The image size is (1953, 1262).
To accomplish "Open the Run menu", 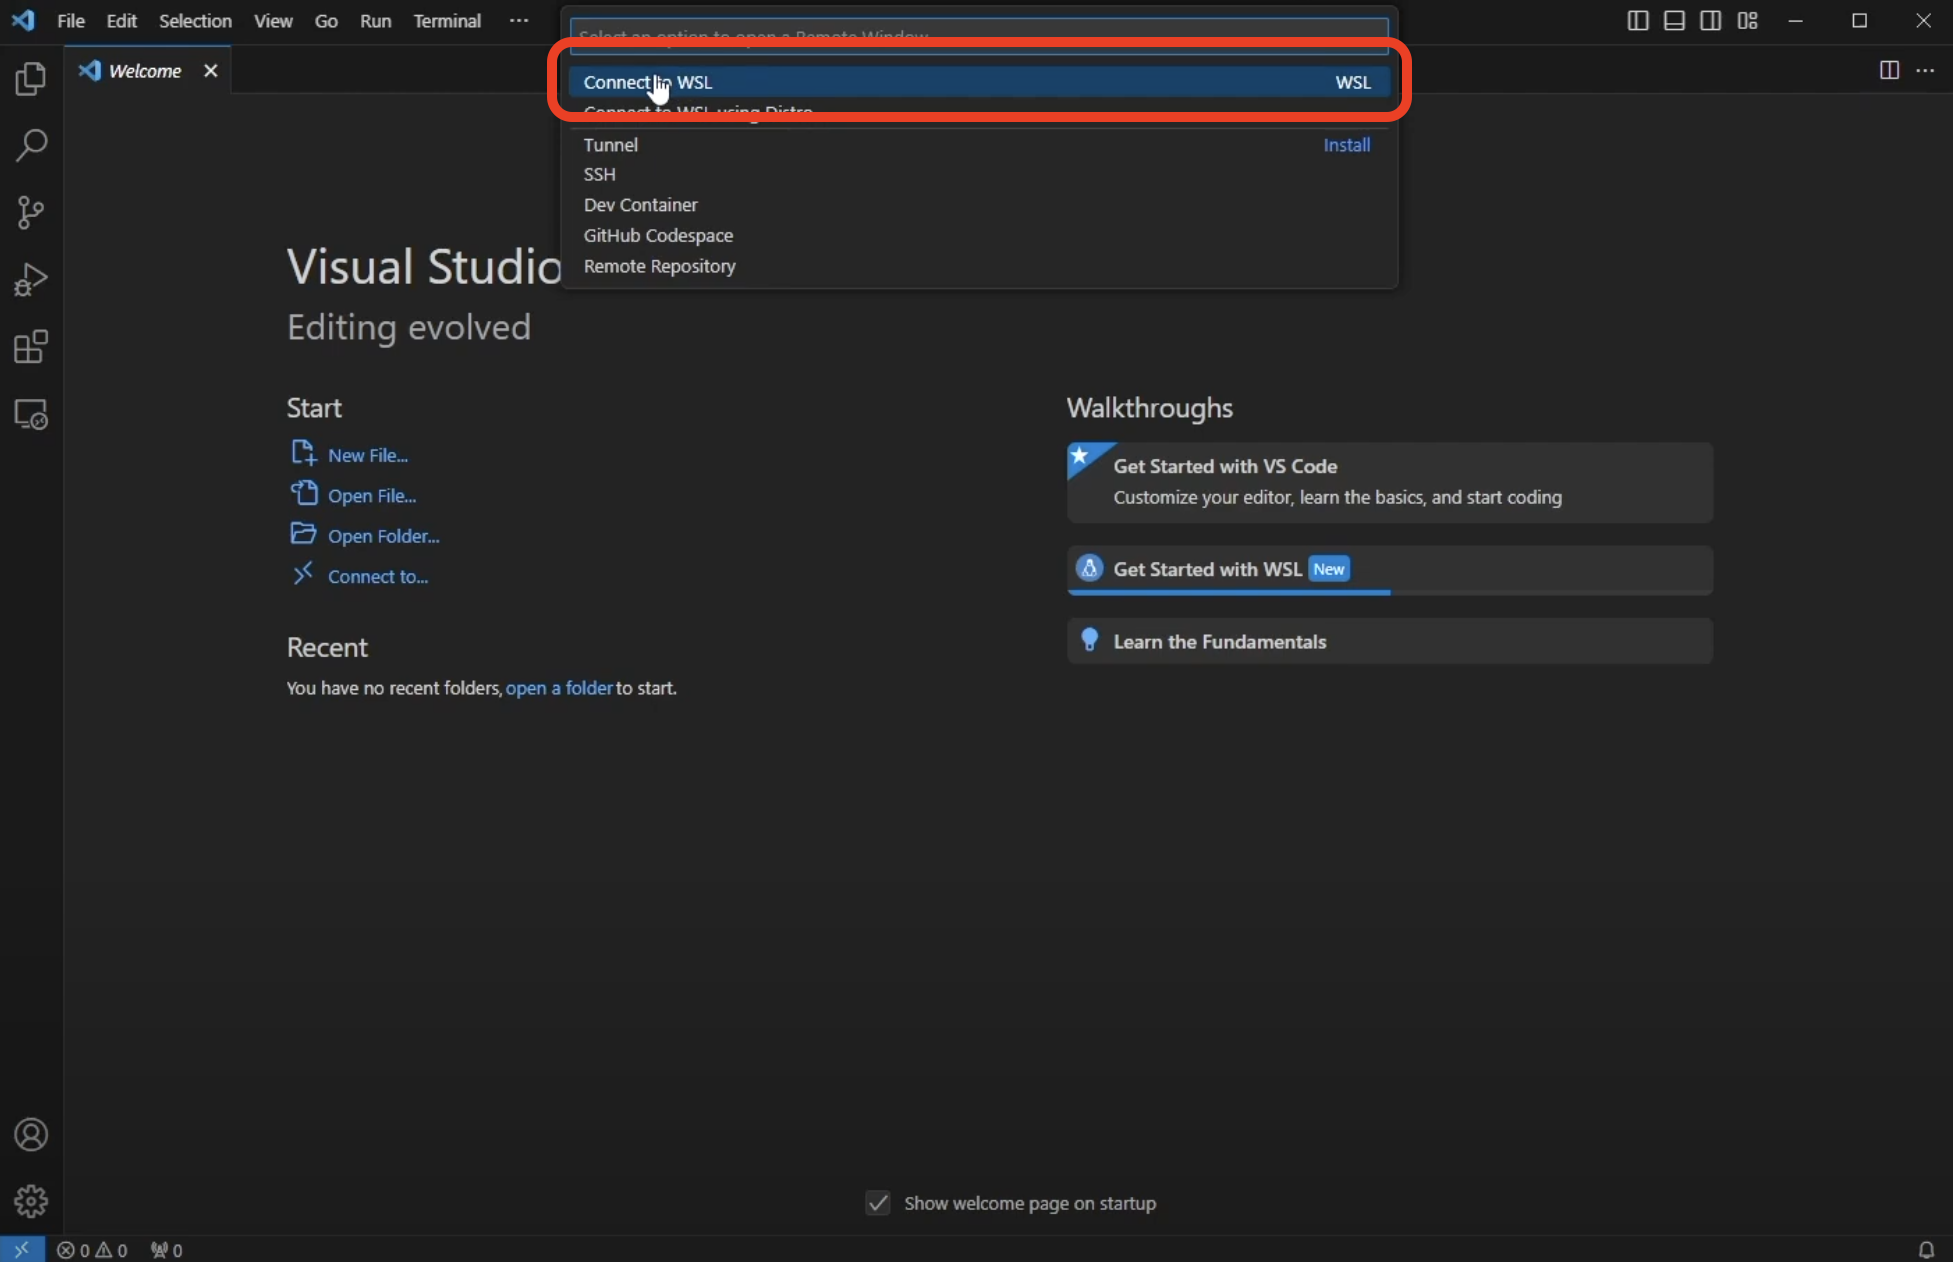I will point(375,21).
